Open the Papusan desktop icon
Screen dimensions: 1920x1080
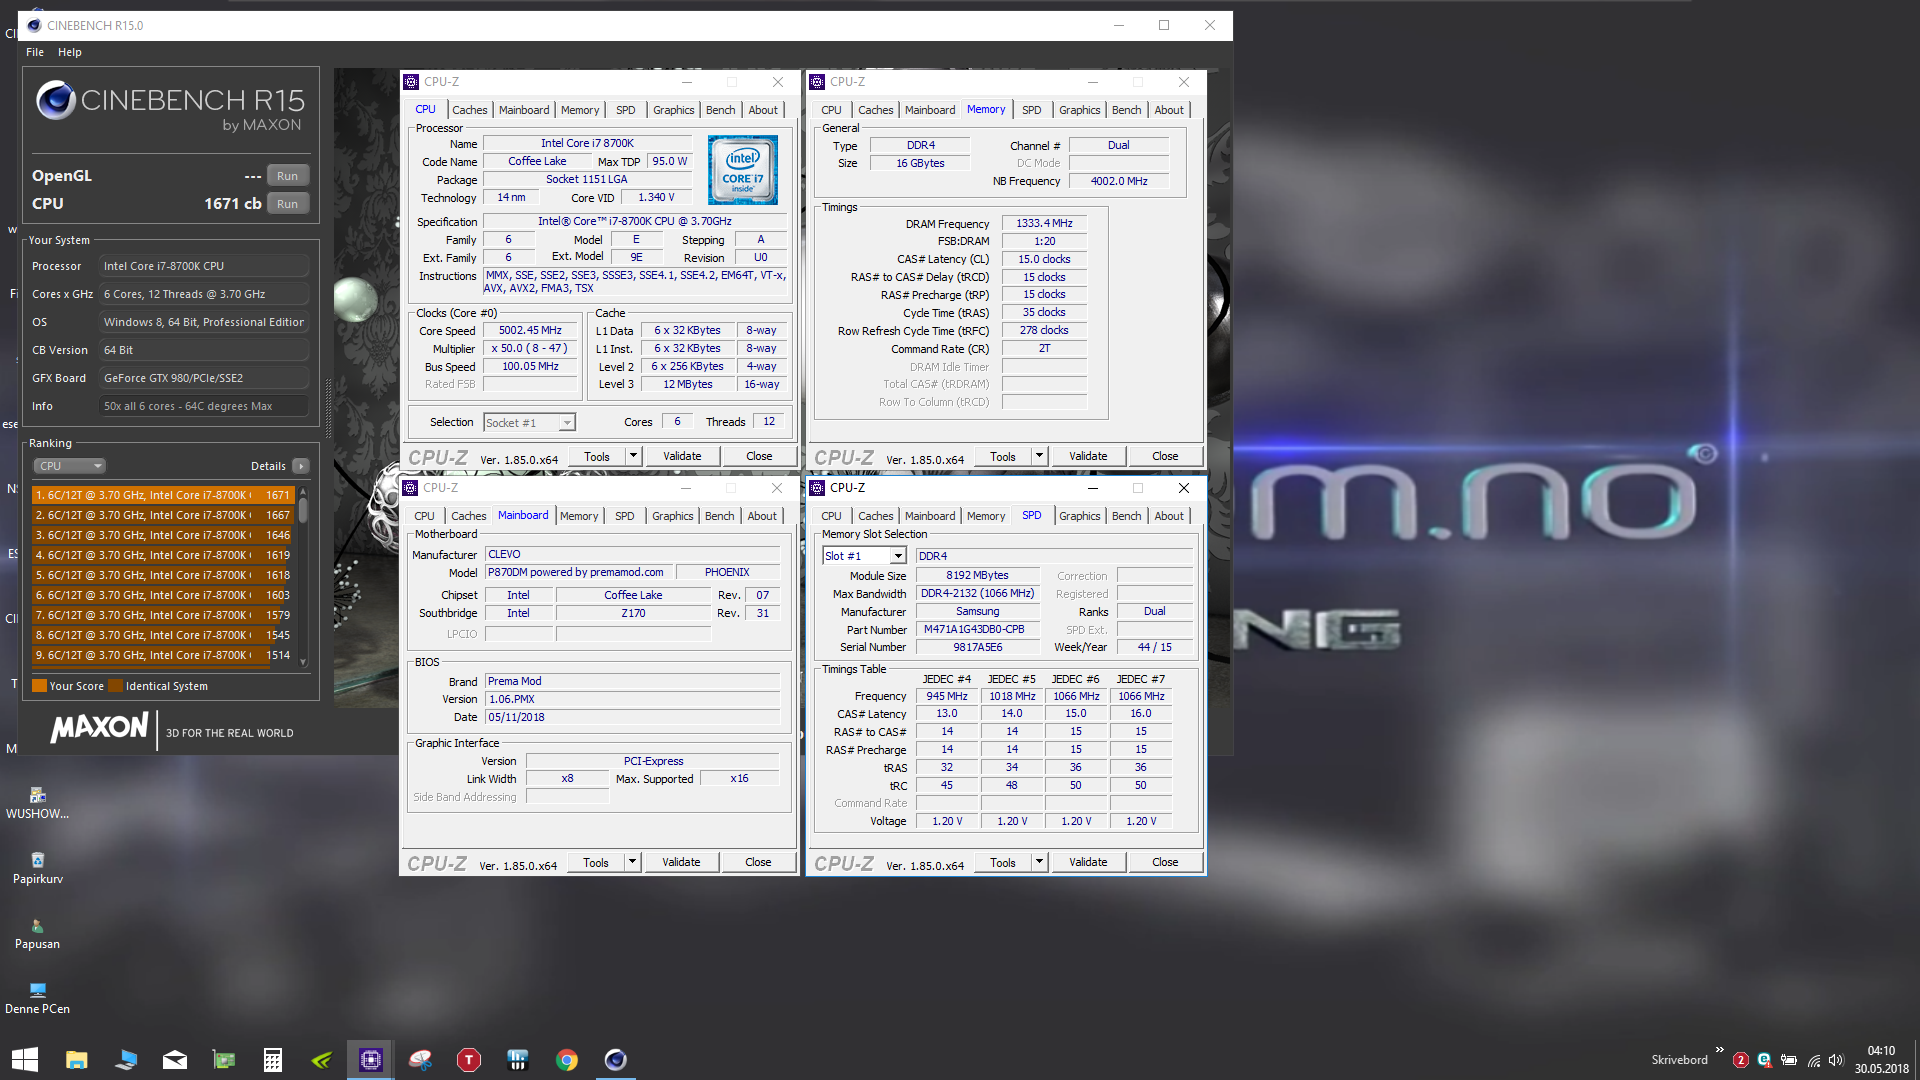pyautogui.click(x=37, y=933)
